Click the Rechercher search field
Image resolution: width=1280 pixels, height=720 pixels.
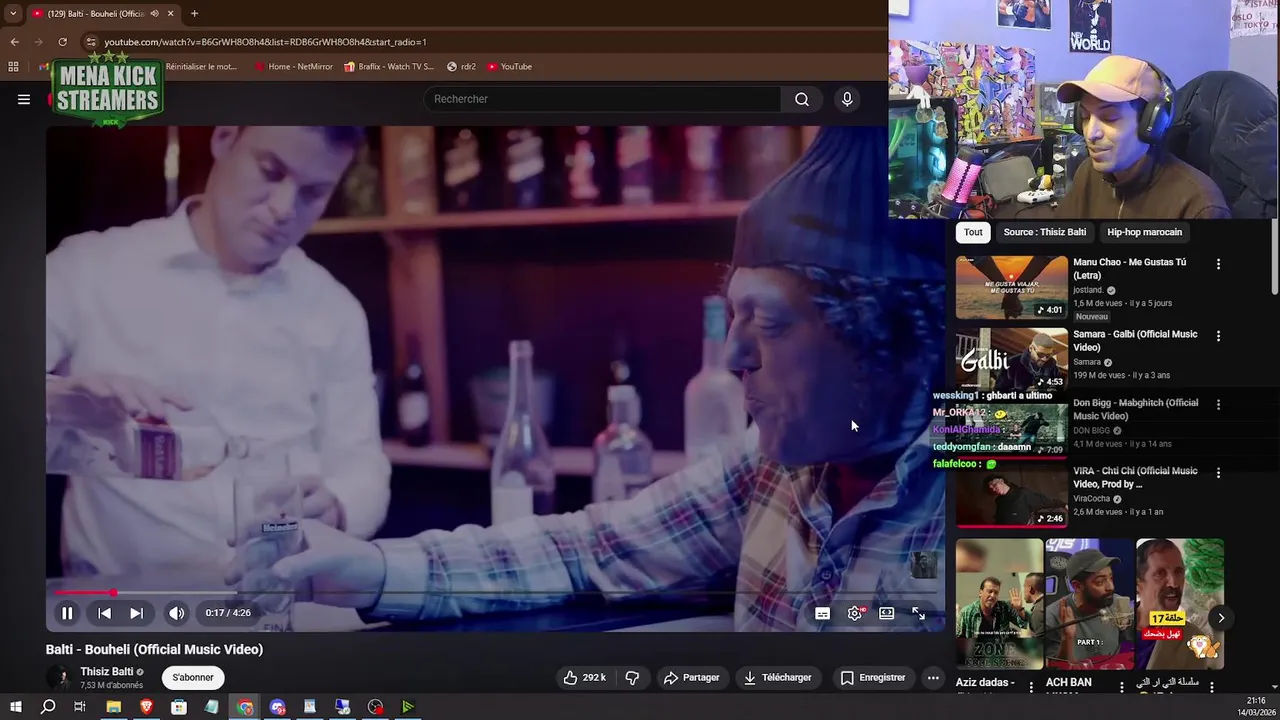click(603, 99)
